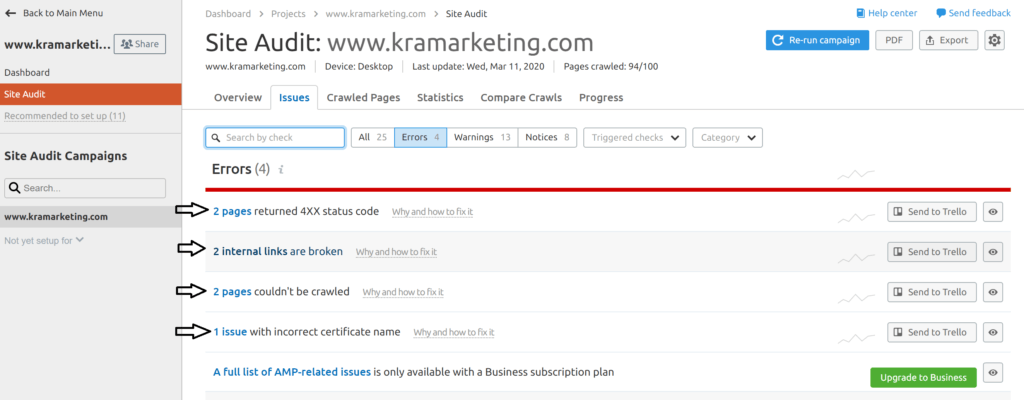Open the Help center link
The image size is (1024, 400).
tap(887, 13)
